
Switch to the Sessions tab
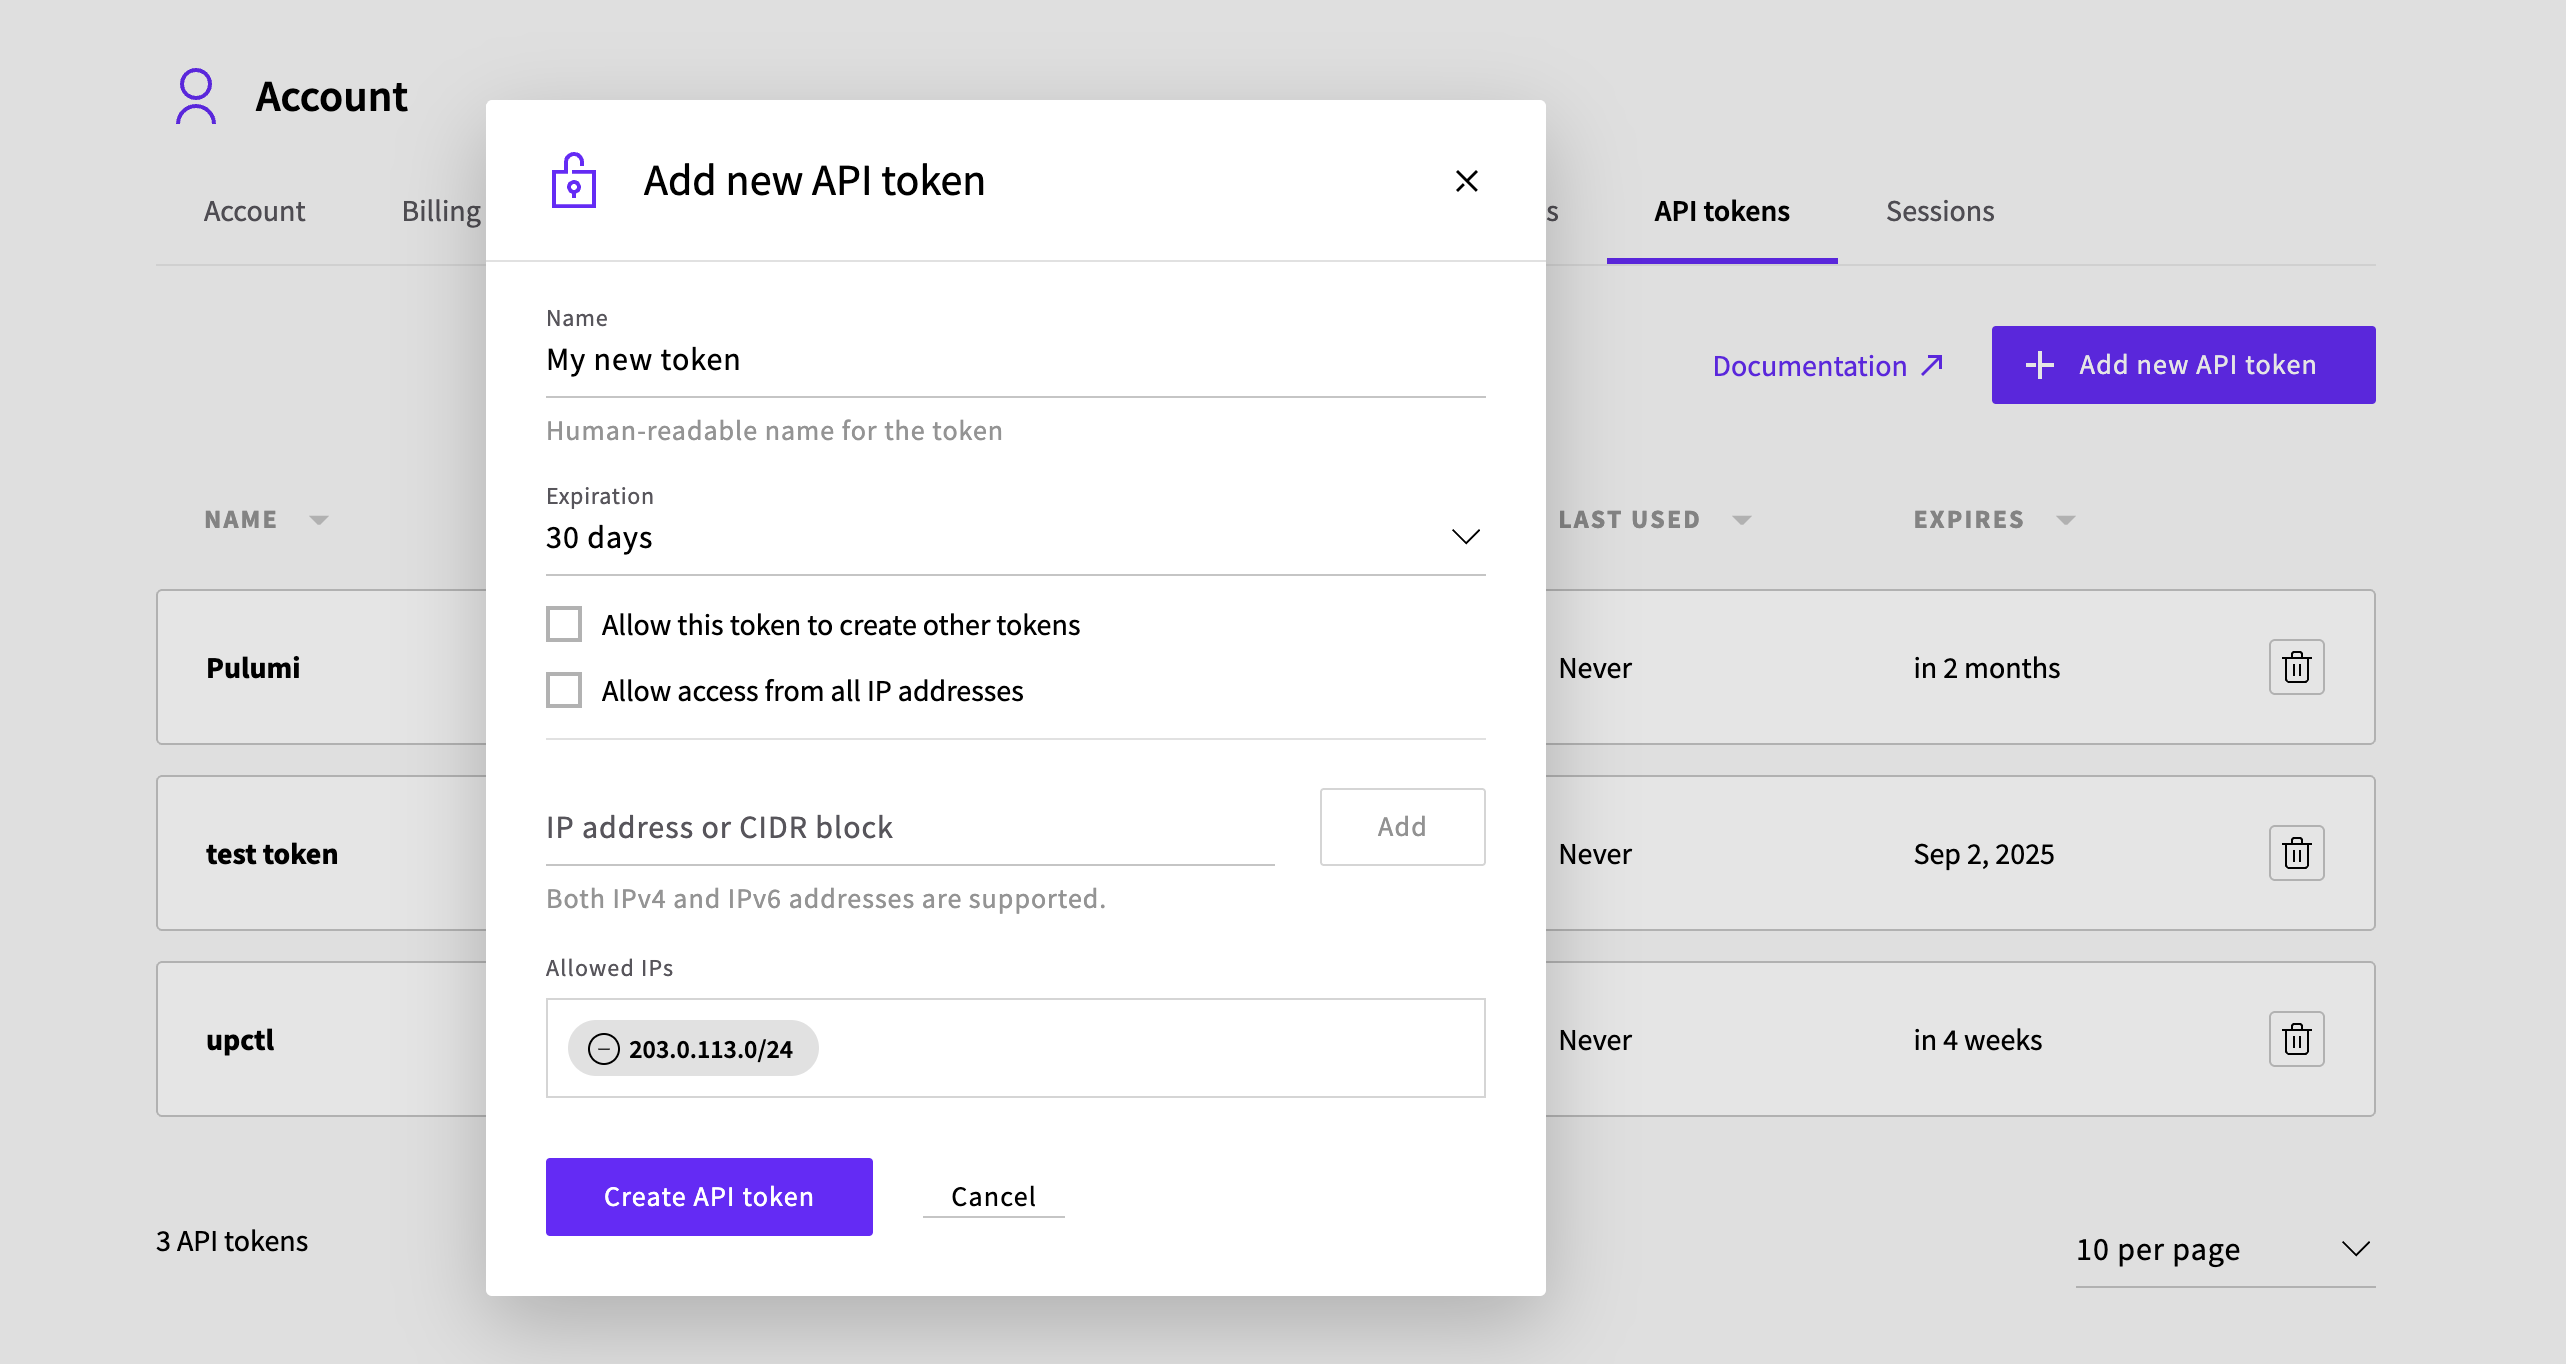1939,210
